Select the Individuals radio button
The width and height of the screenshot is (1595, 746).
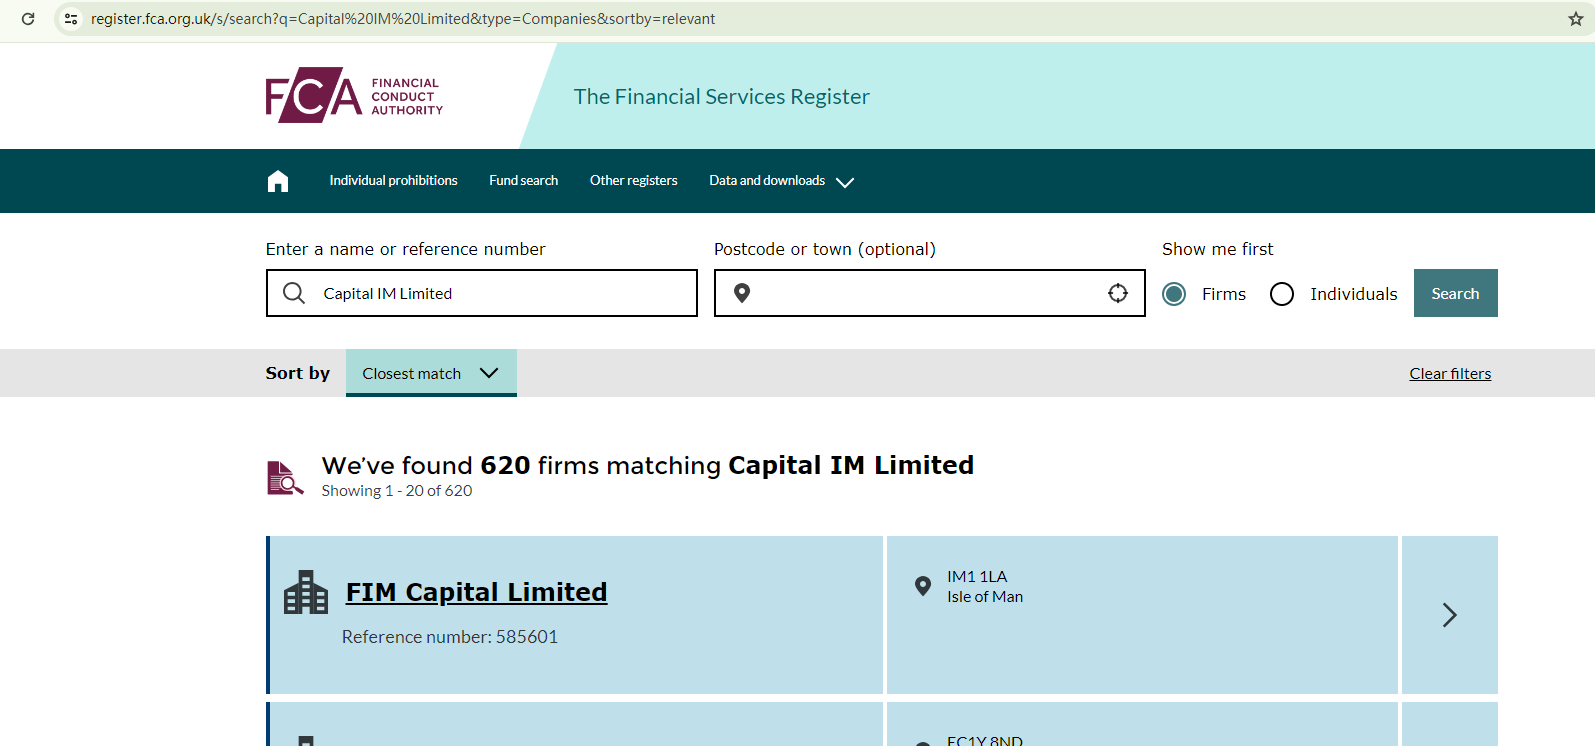click(x=1282, y=294)
